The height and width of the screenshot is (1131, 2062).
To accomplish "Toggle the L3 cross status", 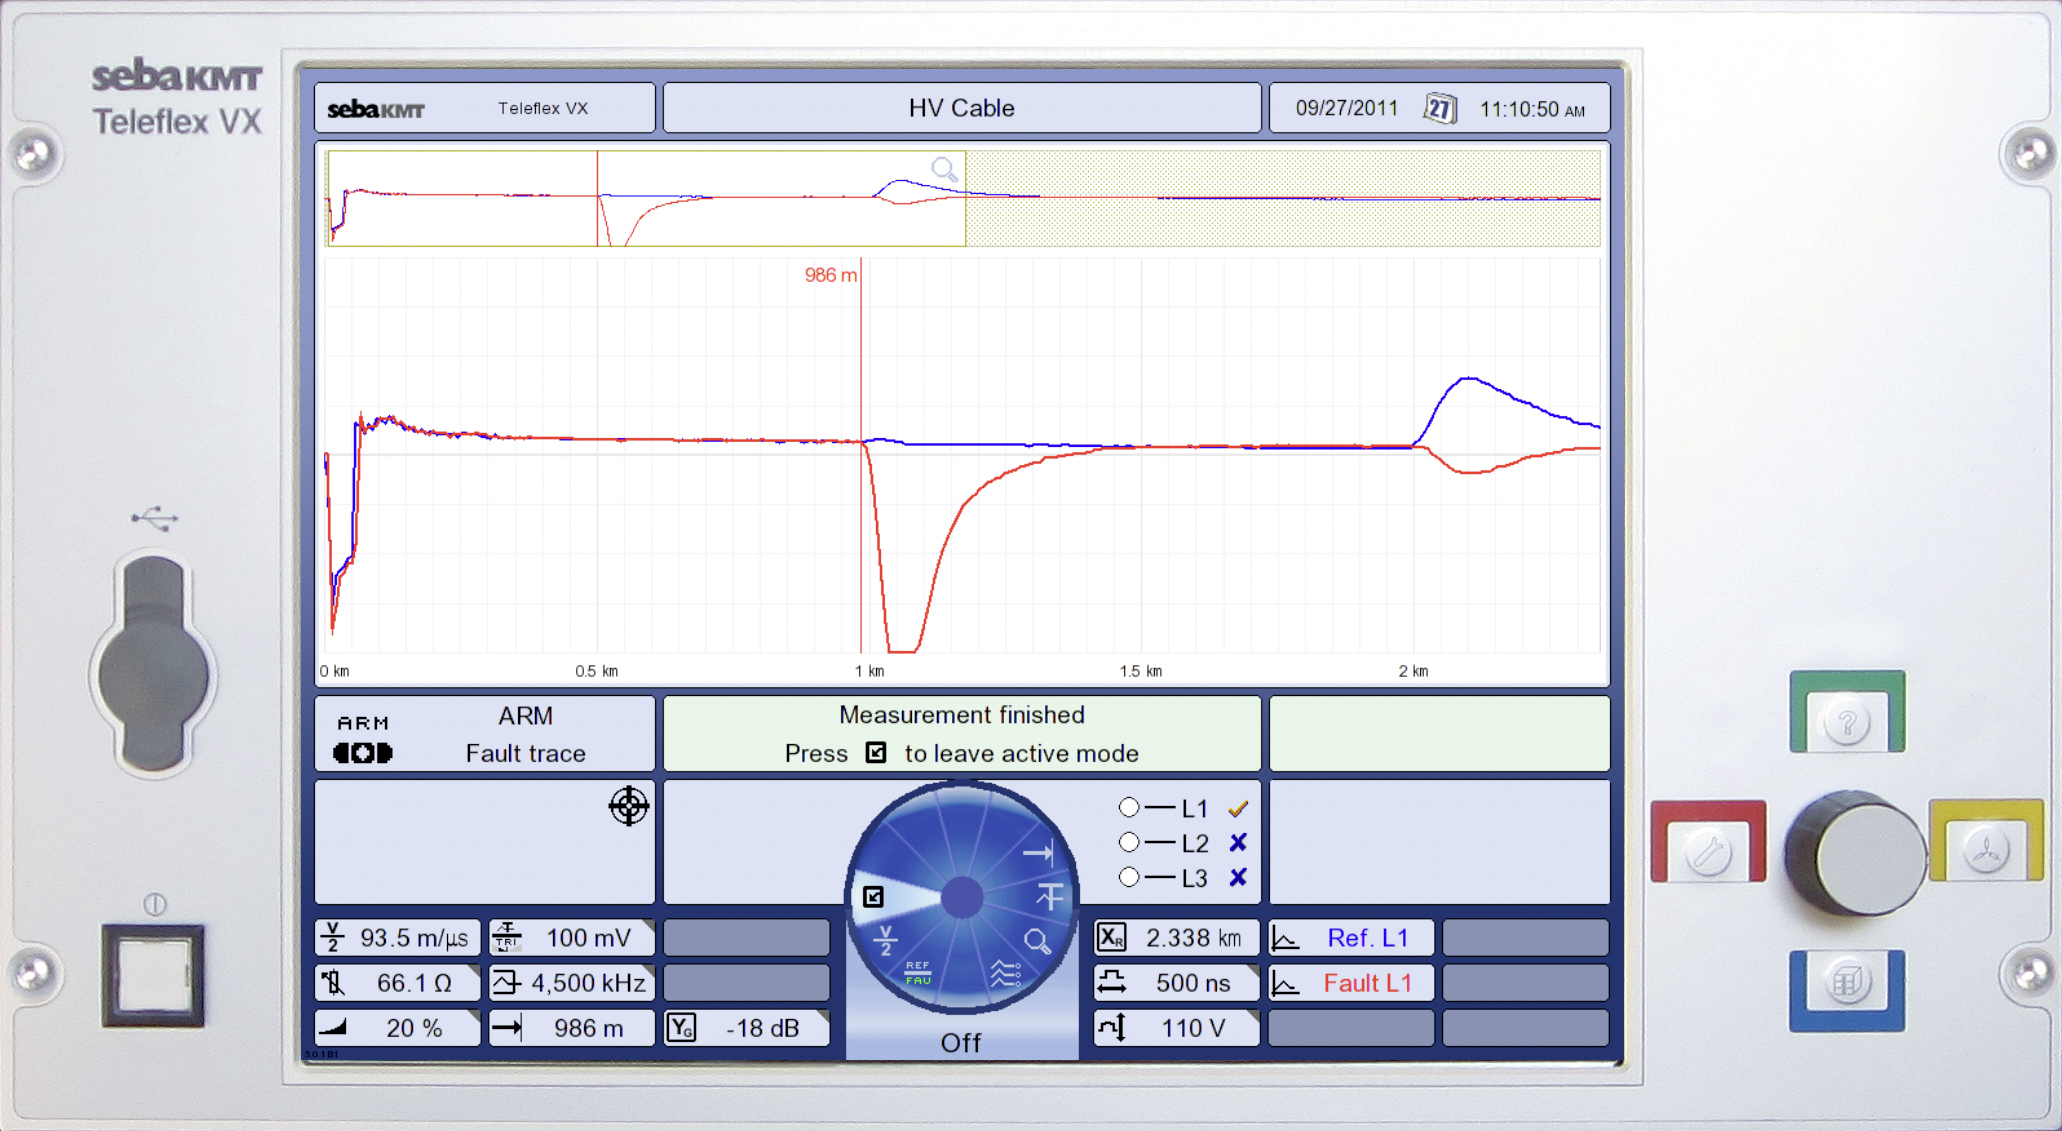I will tap(1238, 877).
